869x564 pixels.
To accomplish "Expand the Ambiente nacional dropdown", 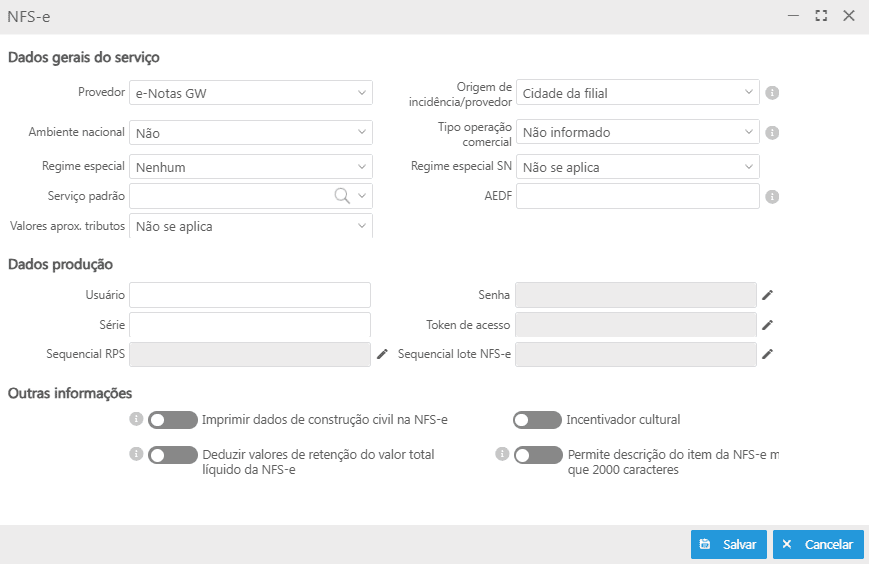I will 251,132.
